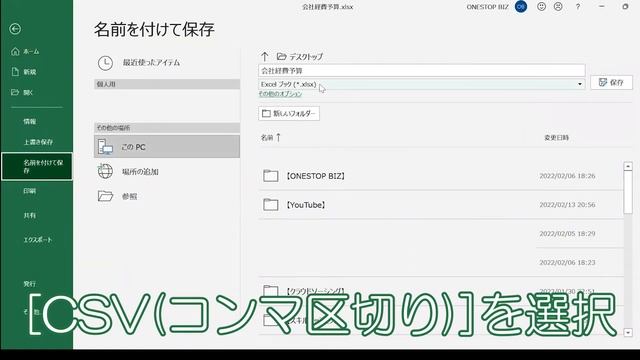Click the back arrow circle icon
Viewport: 640px width, 360px height.
tap(15, 29)
